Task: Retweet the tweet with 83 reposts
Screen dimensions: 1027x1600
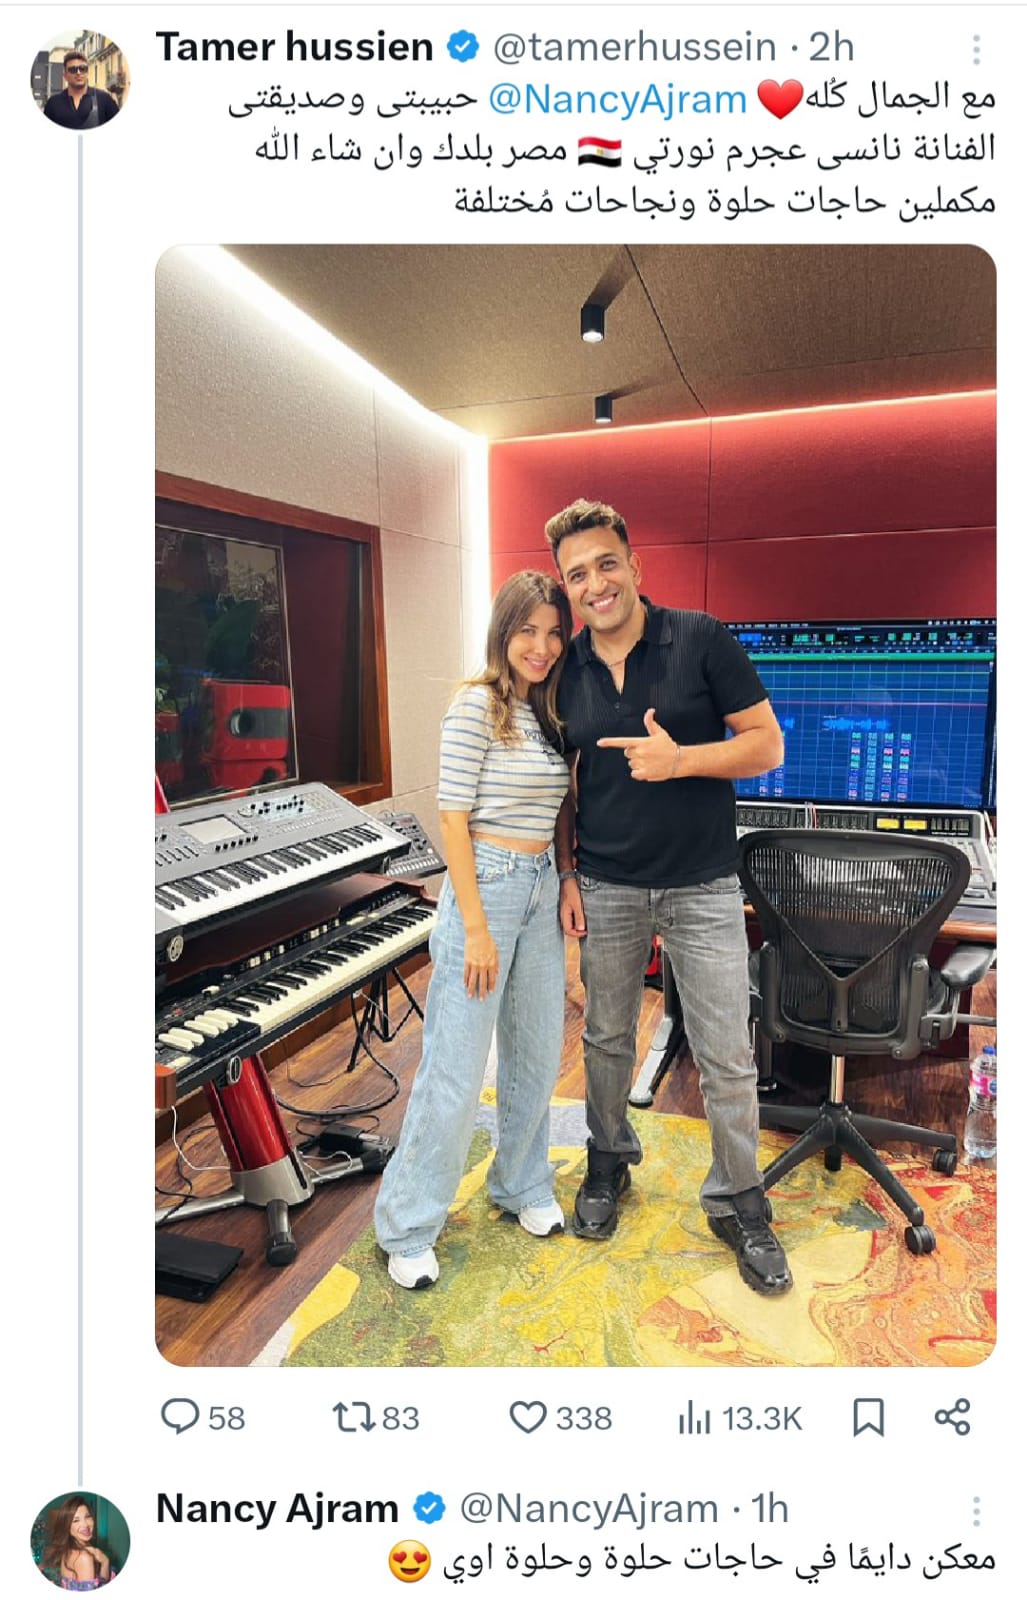Action: [x=375, y=1417]
